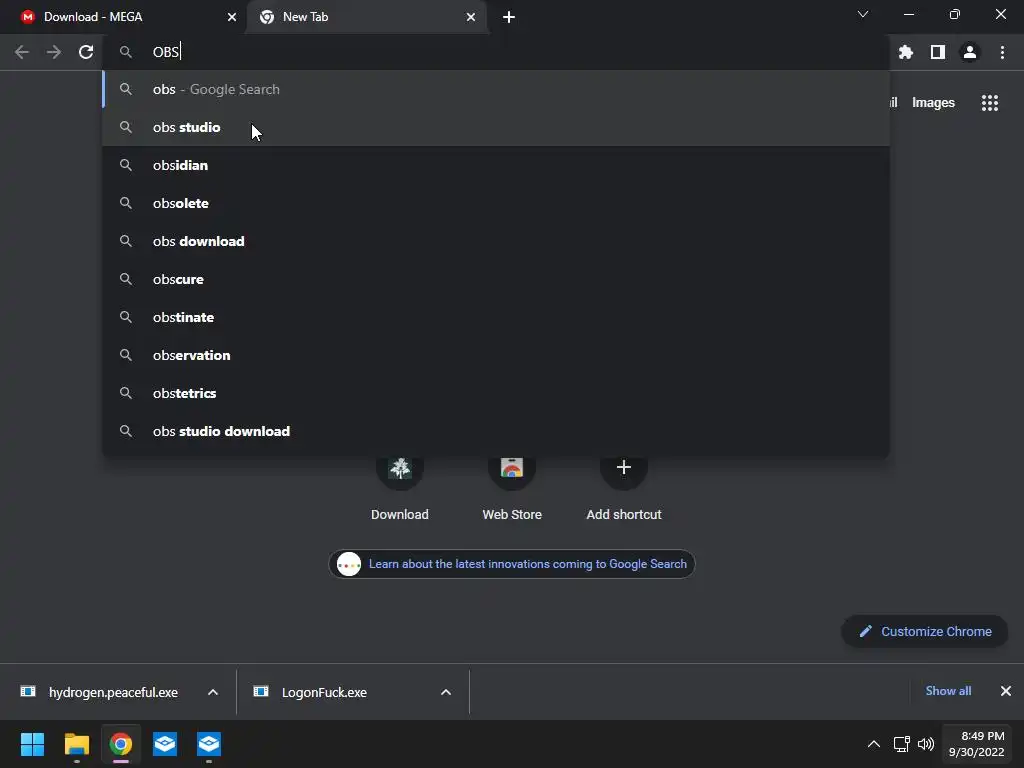This screenshot has height=768, width=1024.
Task: Click the Chrome taskbar icon
Action: pos(121,744)
